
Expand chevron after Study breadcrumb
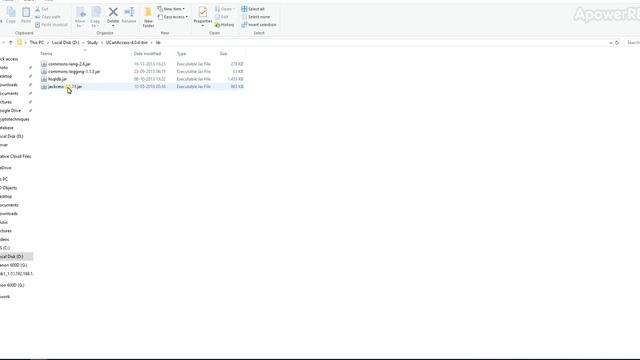[x=102, y=42]
